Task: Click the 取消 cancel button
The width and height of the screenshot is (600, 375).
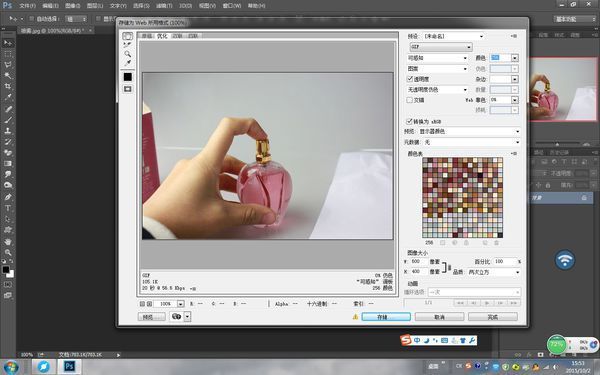Action: point(439,317)
